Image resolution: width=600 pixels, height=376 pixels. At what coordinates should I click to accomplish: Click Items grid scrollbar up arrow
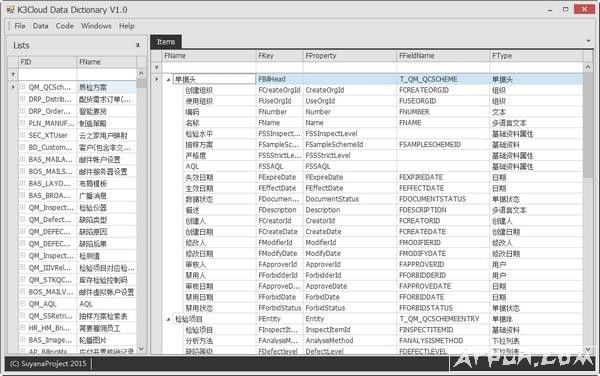pyautogui.click(x=588, y=67)
